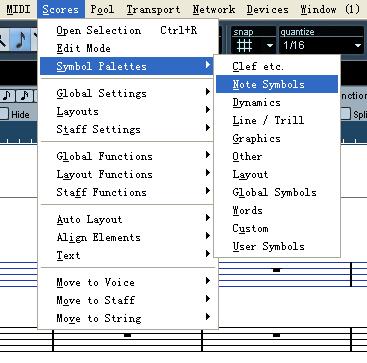
Task: Expand the Global Functions submenu
Action: coord(128,156)
